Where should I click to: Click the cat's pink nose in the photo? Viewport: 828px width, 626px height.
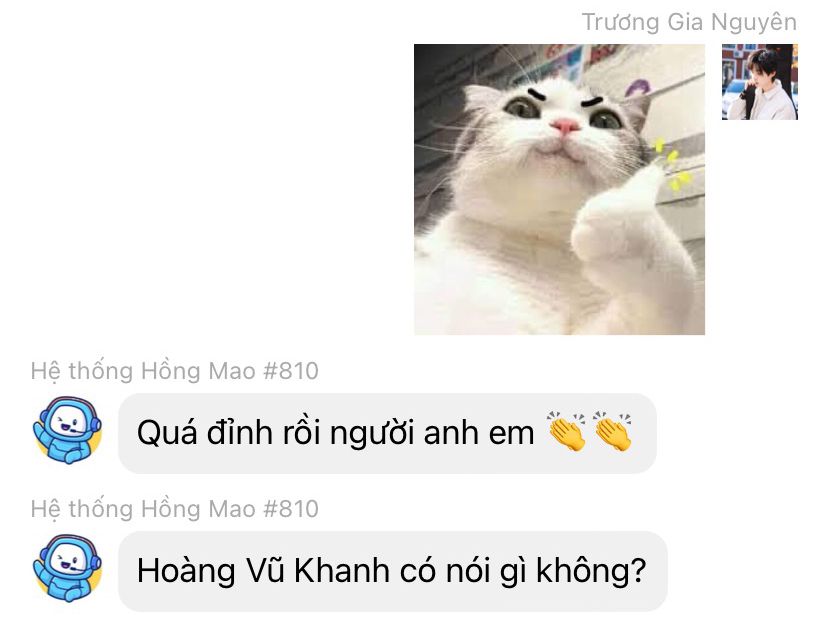coord(565,126)
